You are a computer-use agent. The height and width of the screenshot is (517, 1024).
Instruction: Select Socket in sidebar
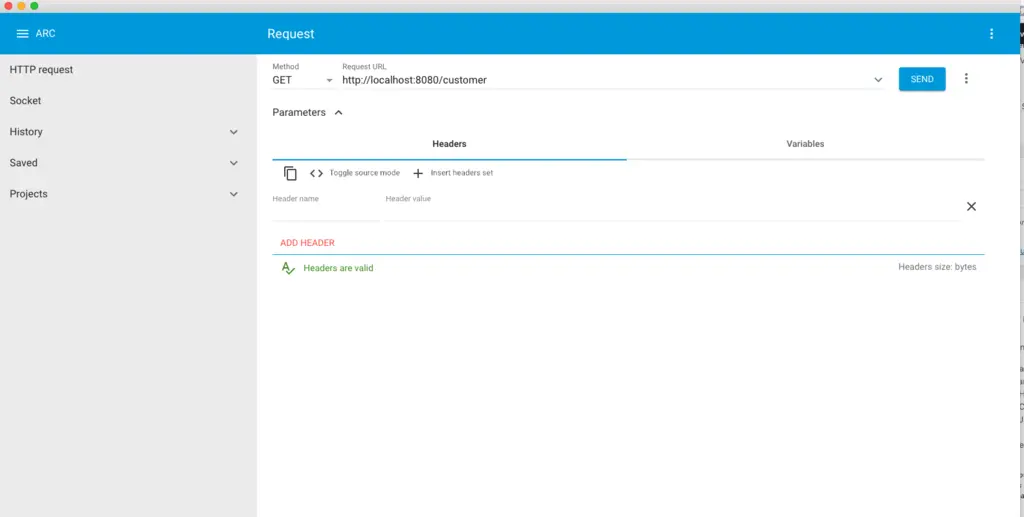25,101
